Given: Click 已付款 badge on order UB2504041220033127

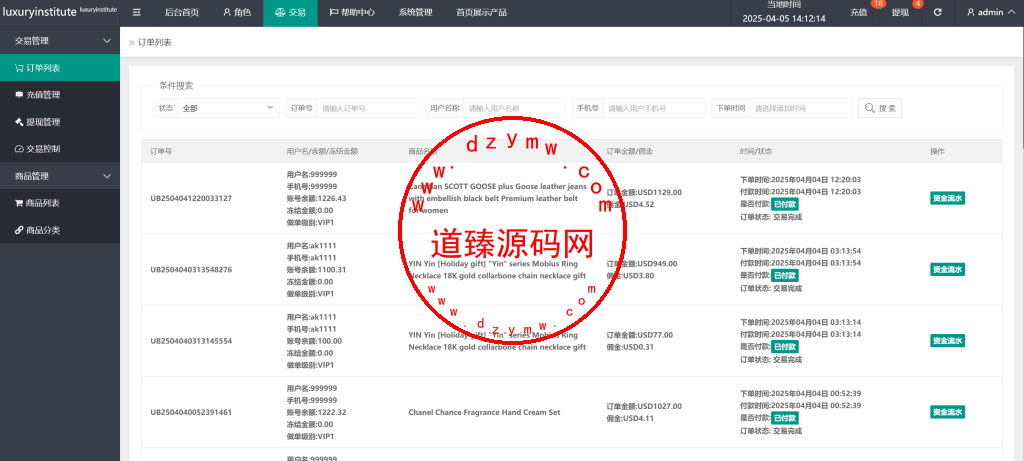Looking at the screenshot, I should tap(784, 204).
